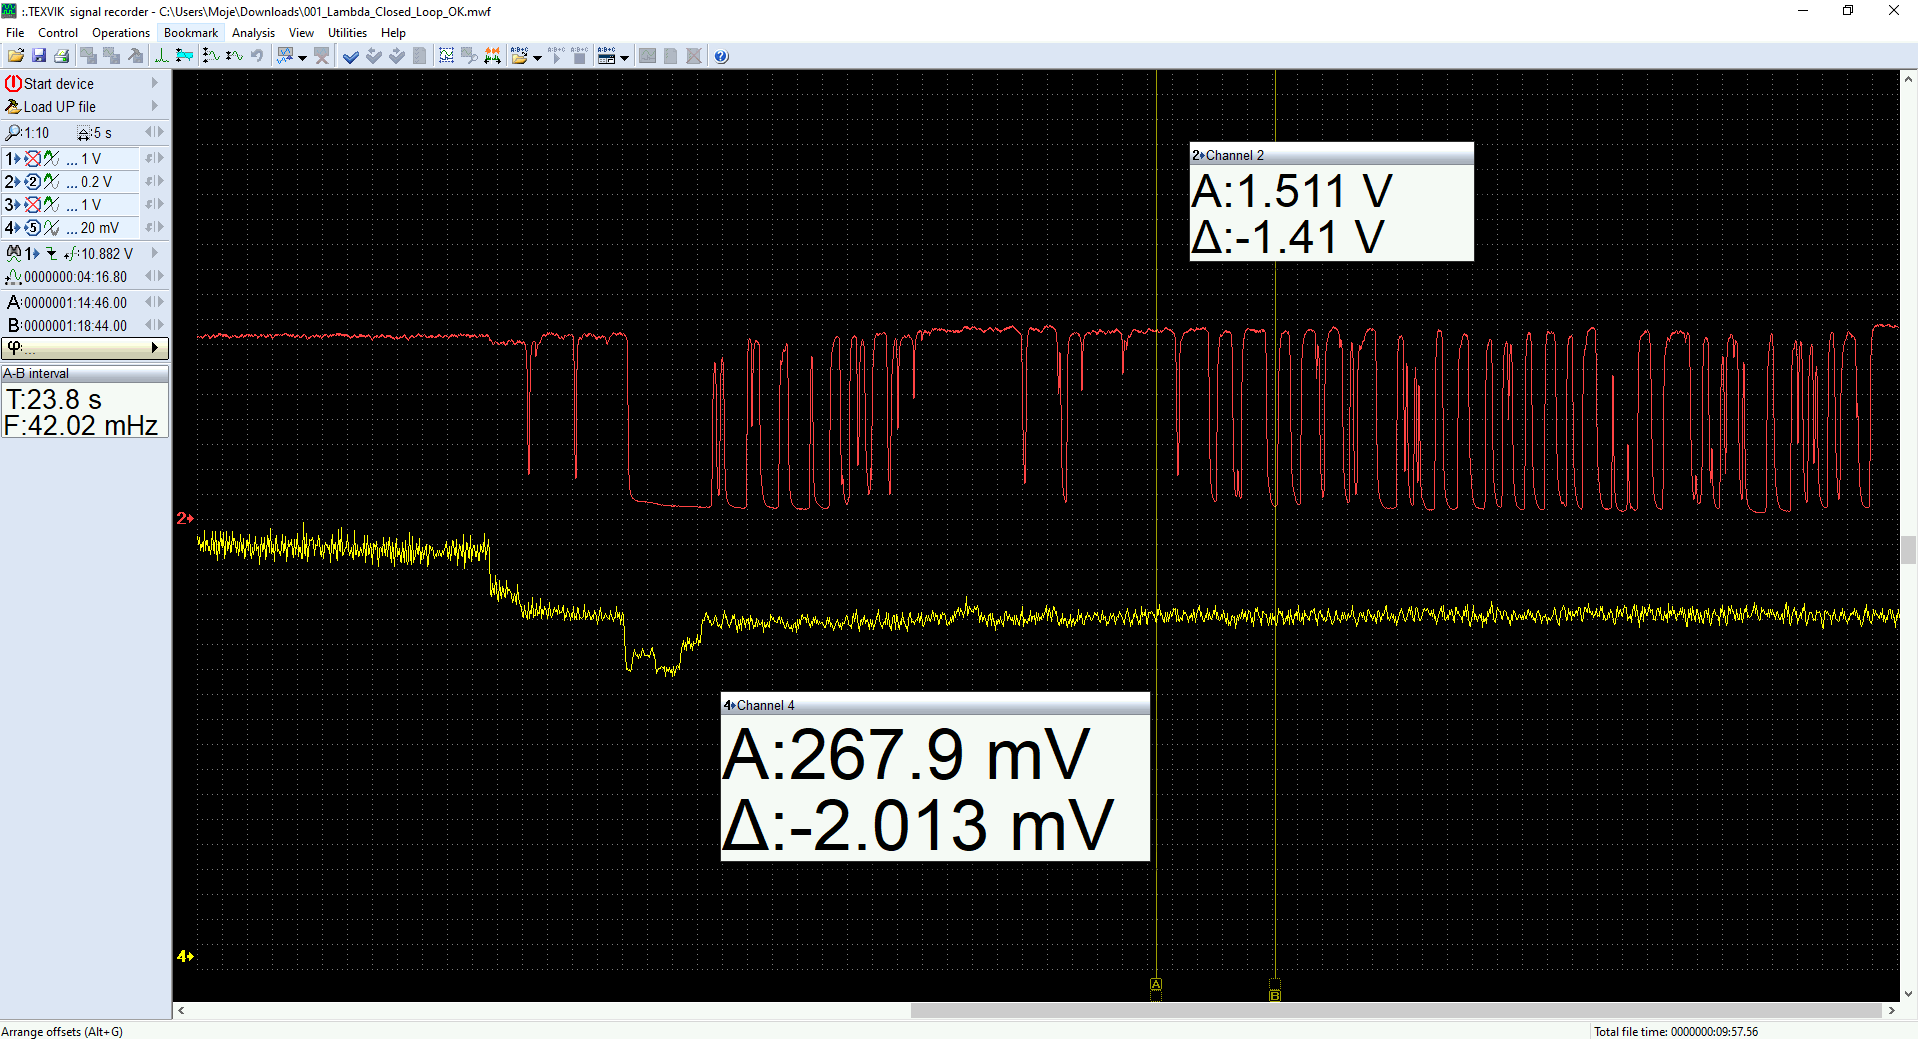Open the channel 4 range 20 mV selector

(99, 228)
